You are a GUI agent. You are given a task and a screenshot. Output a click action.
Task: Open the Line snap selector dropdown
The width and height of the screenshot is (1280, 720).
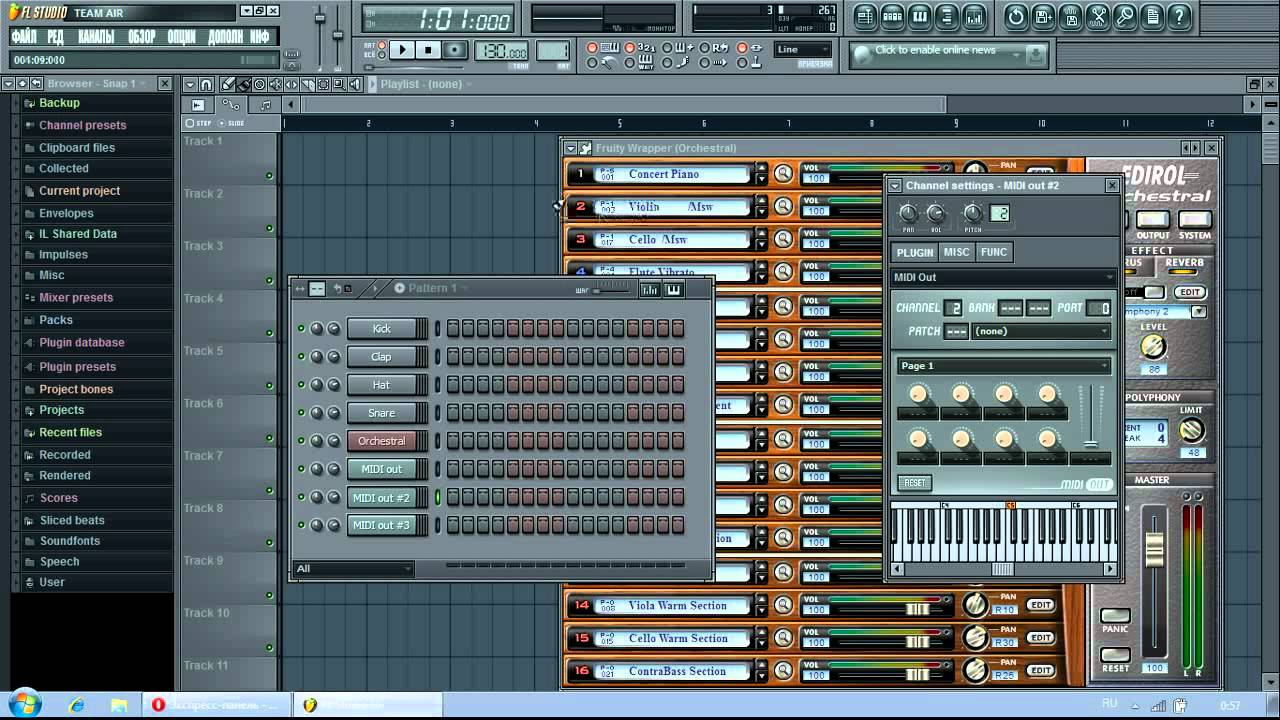pyautogui.click(x=802, y=50)
